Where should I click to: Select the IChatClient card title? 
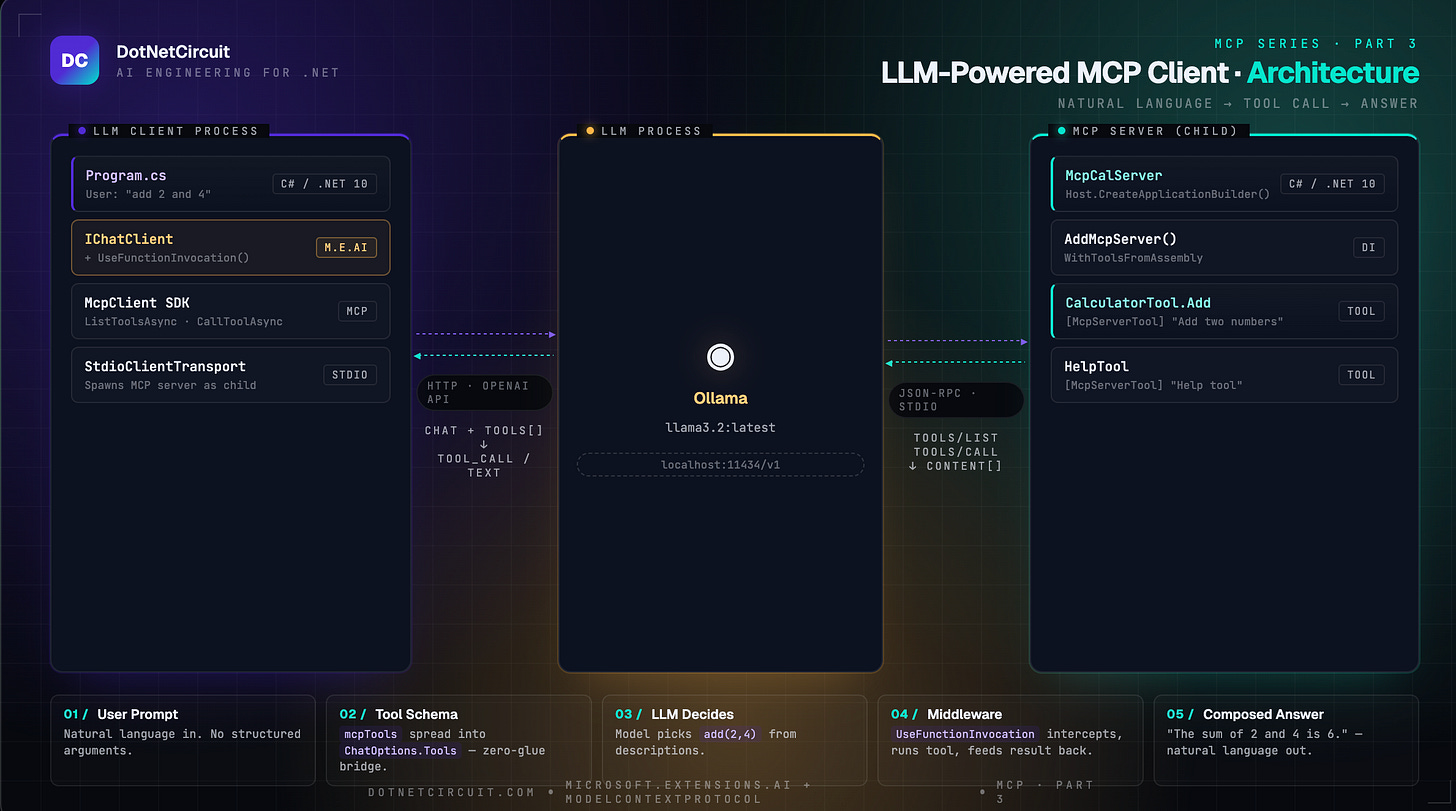click(x=129, y=239)
